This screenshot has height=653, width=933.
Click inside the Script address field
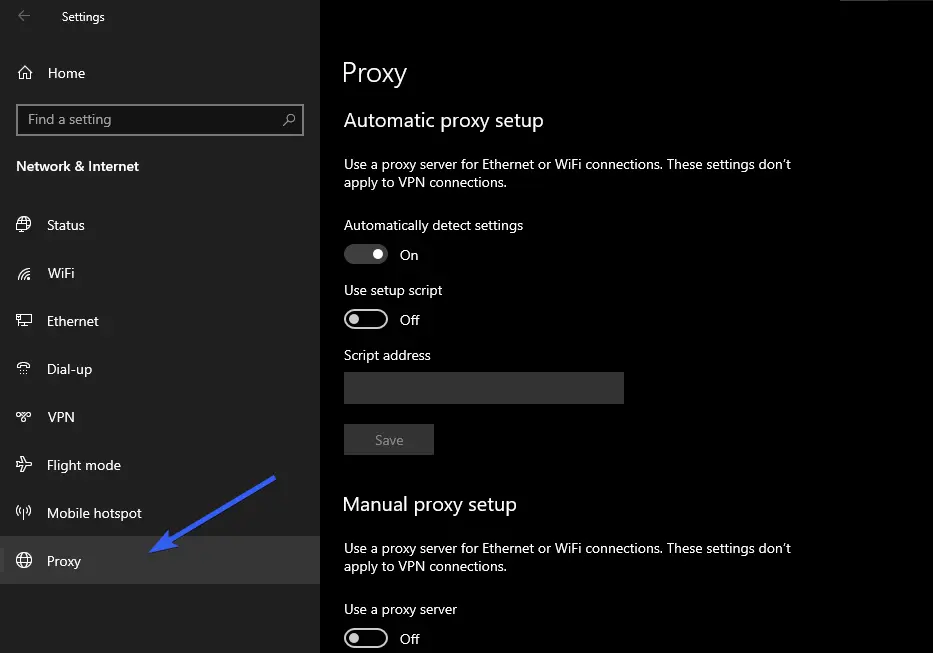pyautogui.click(x=483, y=388)
